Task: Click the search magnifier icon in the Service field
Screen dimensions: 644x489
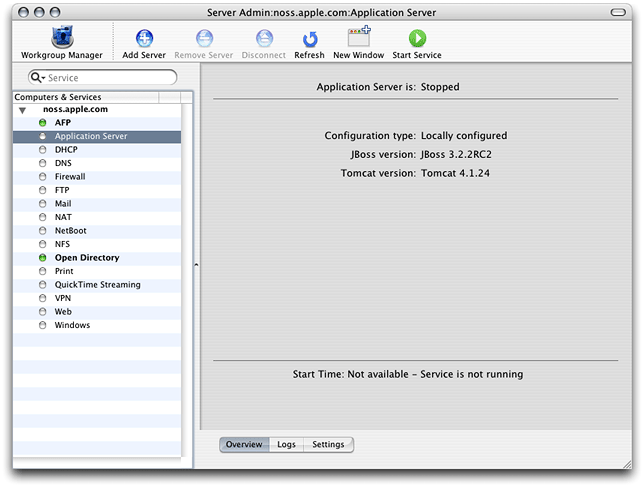Action: click(x=37, y=78)
